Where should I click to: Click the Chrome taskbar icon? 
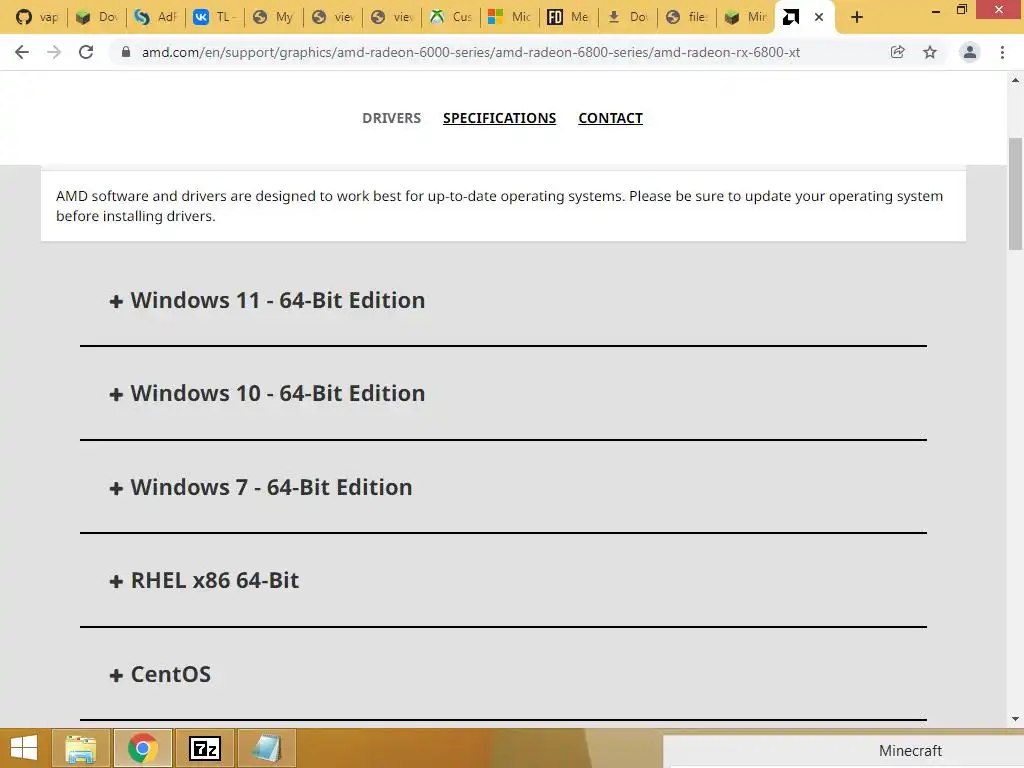coord(143,748)
